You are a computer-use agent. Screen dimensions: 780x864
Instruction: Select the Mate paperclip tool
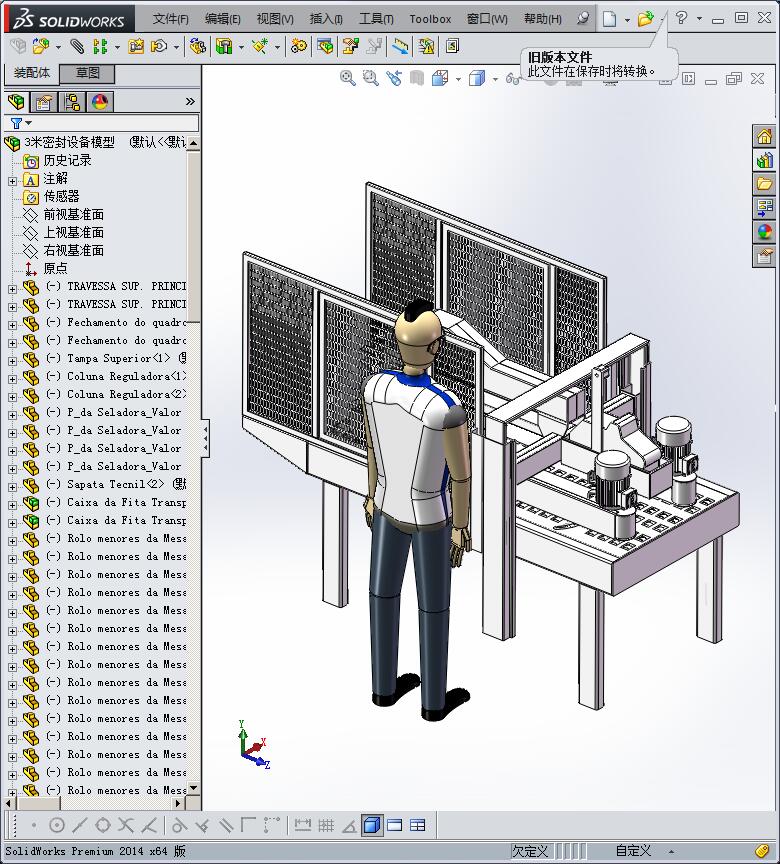point(77,46)
